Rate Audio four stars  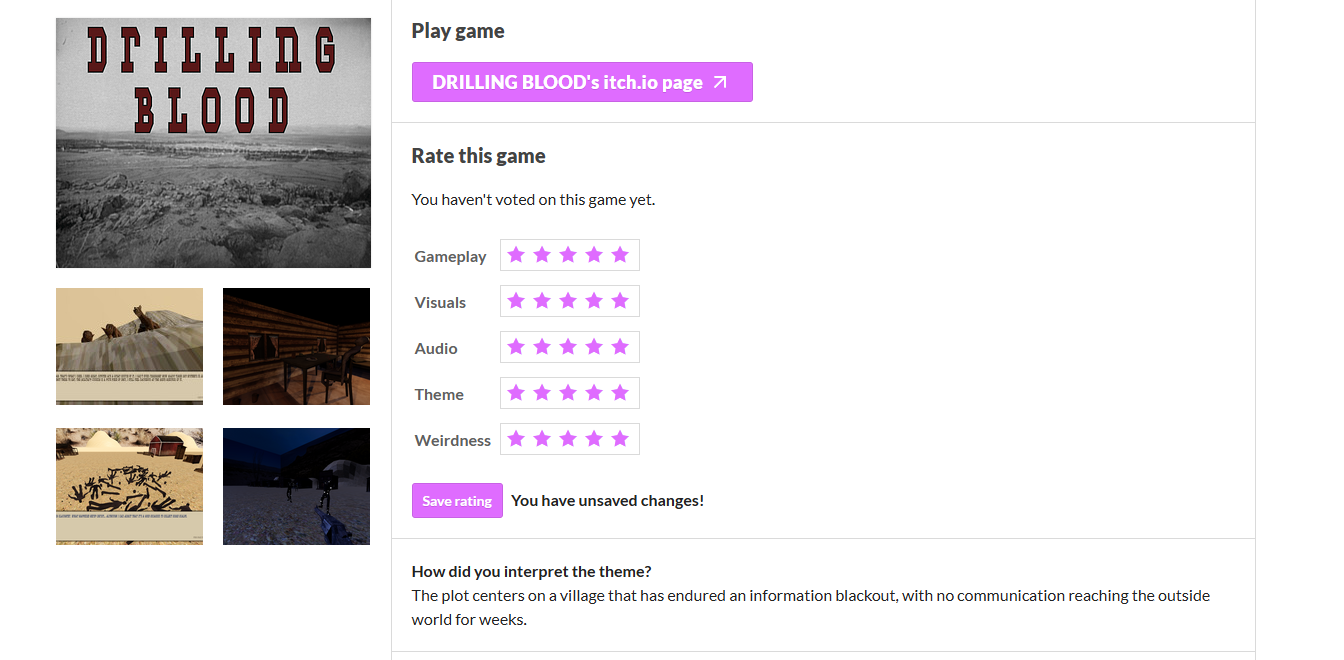click(594, 347)
